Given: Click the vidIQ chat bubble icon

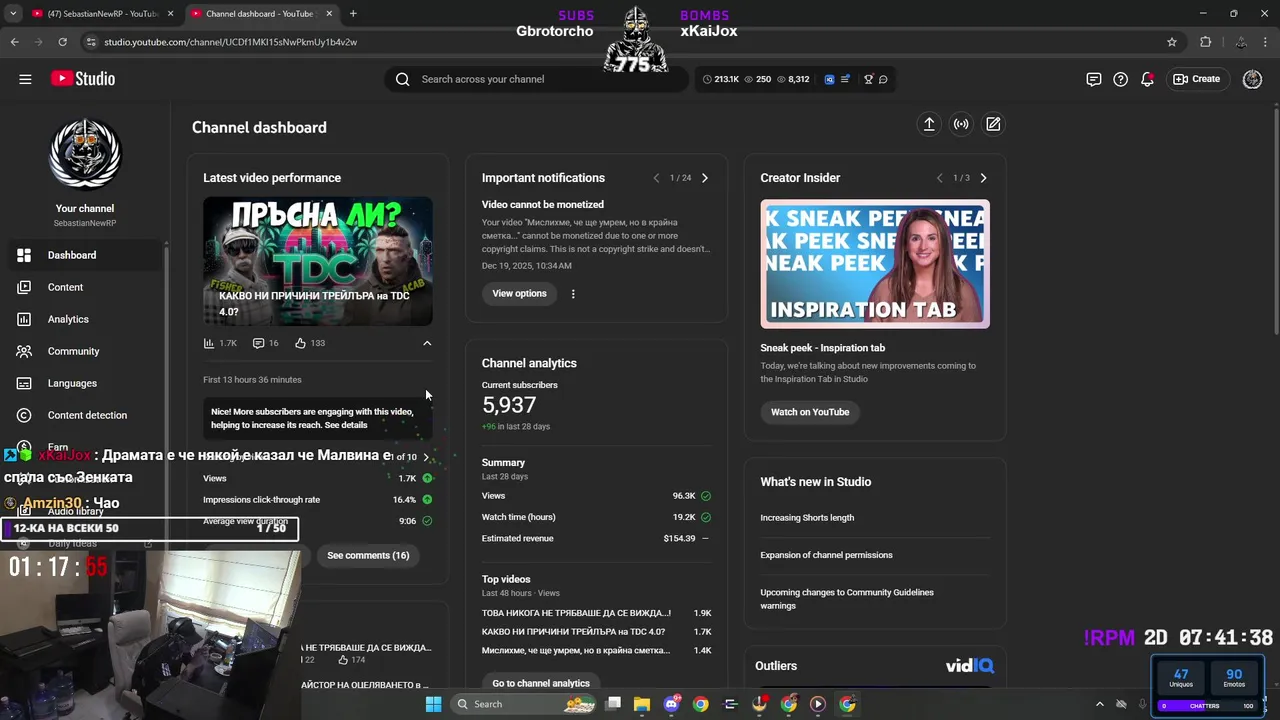Looking at the screenshot, I should tap(883, 79).
